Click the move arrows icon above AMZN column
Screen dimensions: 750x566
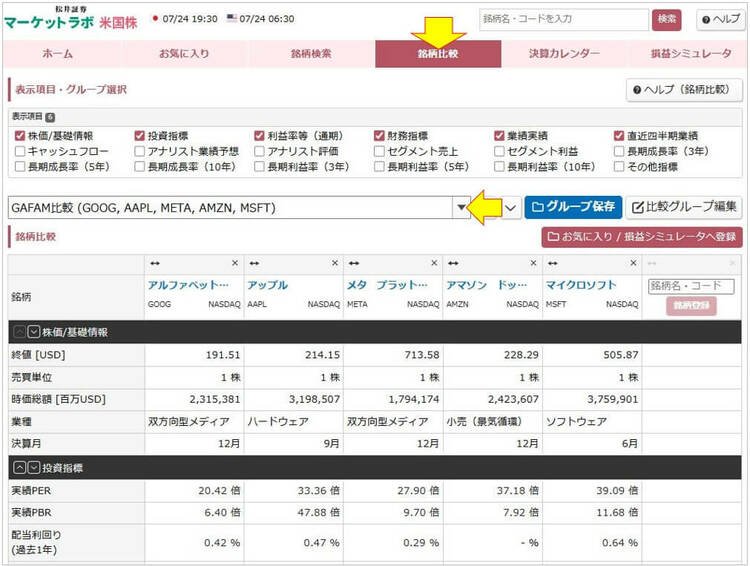[453, 263]
